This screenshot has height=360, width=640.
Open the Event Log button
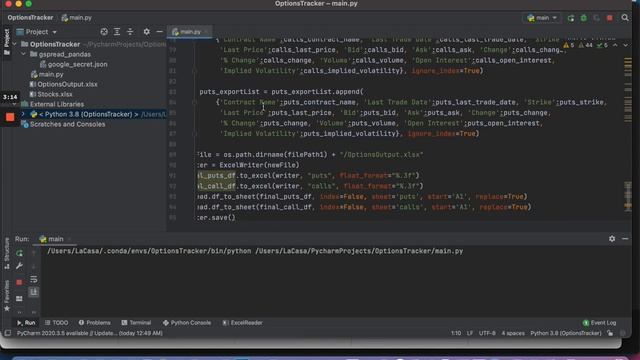tap(599, 322)
